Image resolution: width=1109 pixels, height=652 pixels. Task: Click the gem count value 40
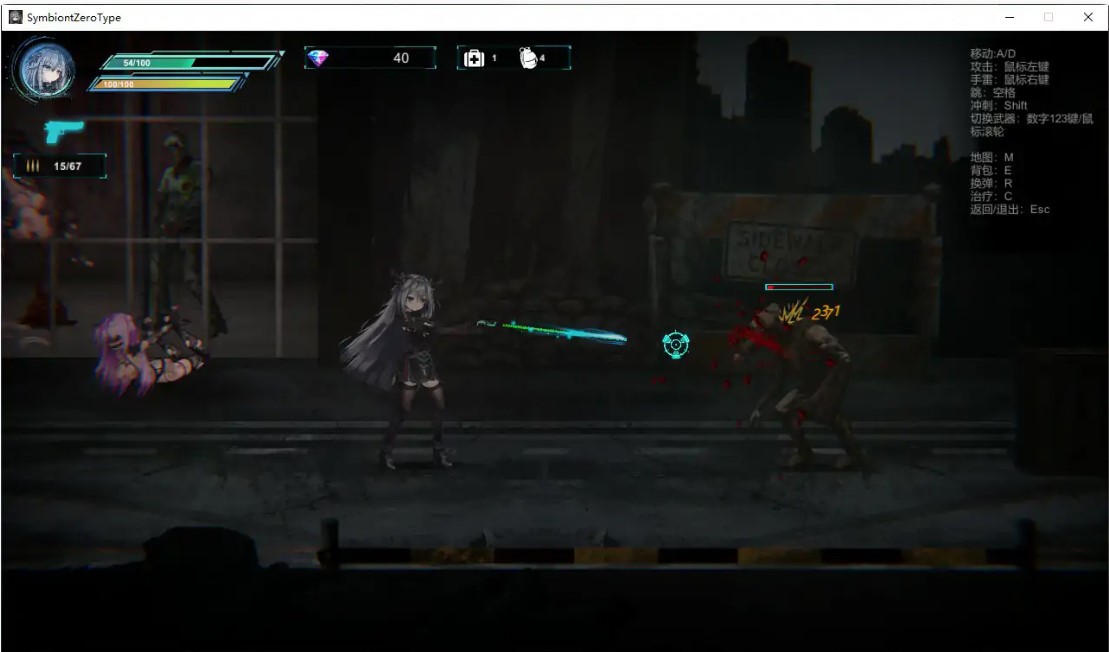pos(401,58)
